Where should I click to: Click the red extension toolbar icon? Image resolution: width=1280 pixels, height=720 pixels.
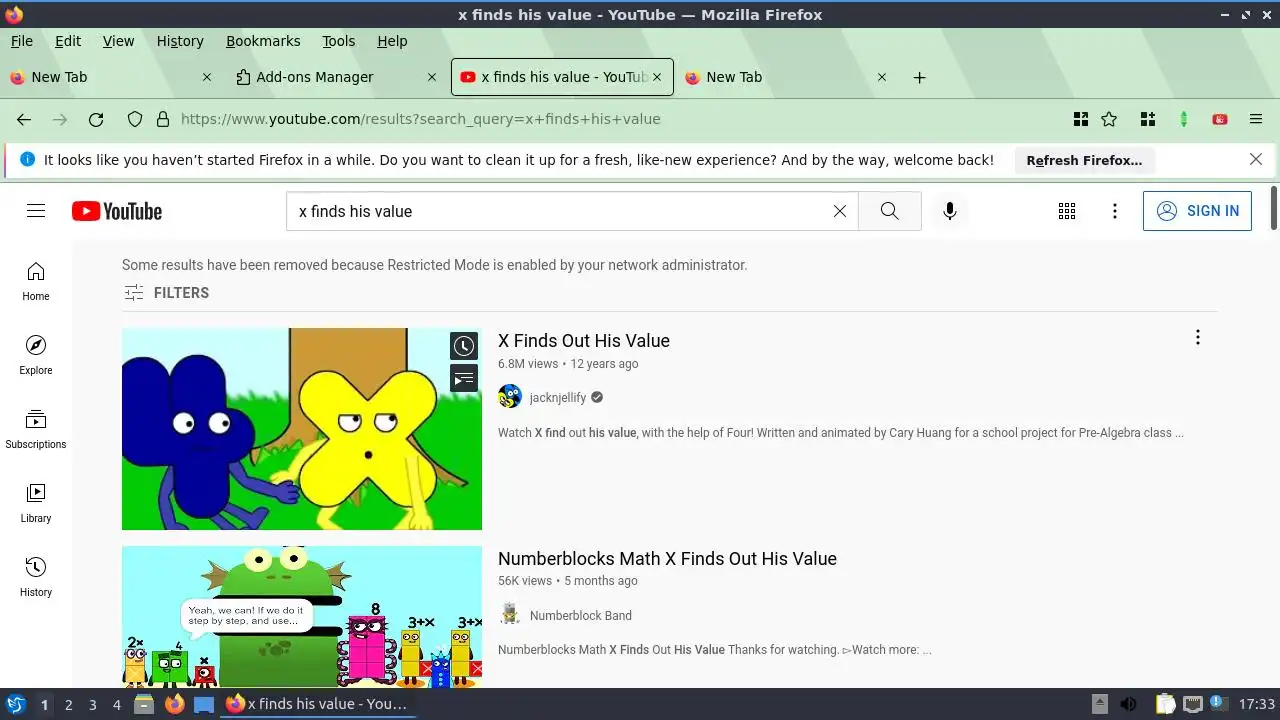[x=1220, y=119]
